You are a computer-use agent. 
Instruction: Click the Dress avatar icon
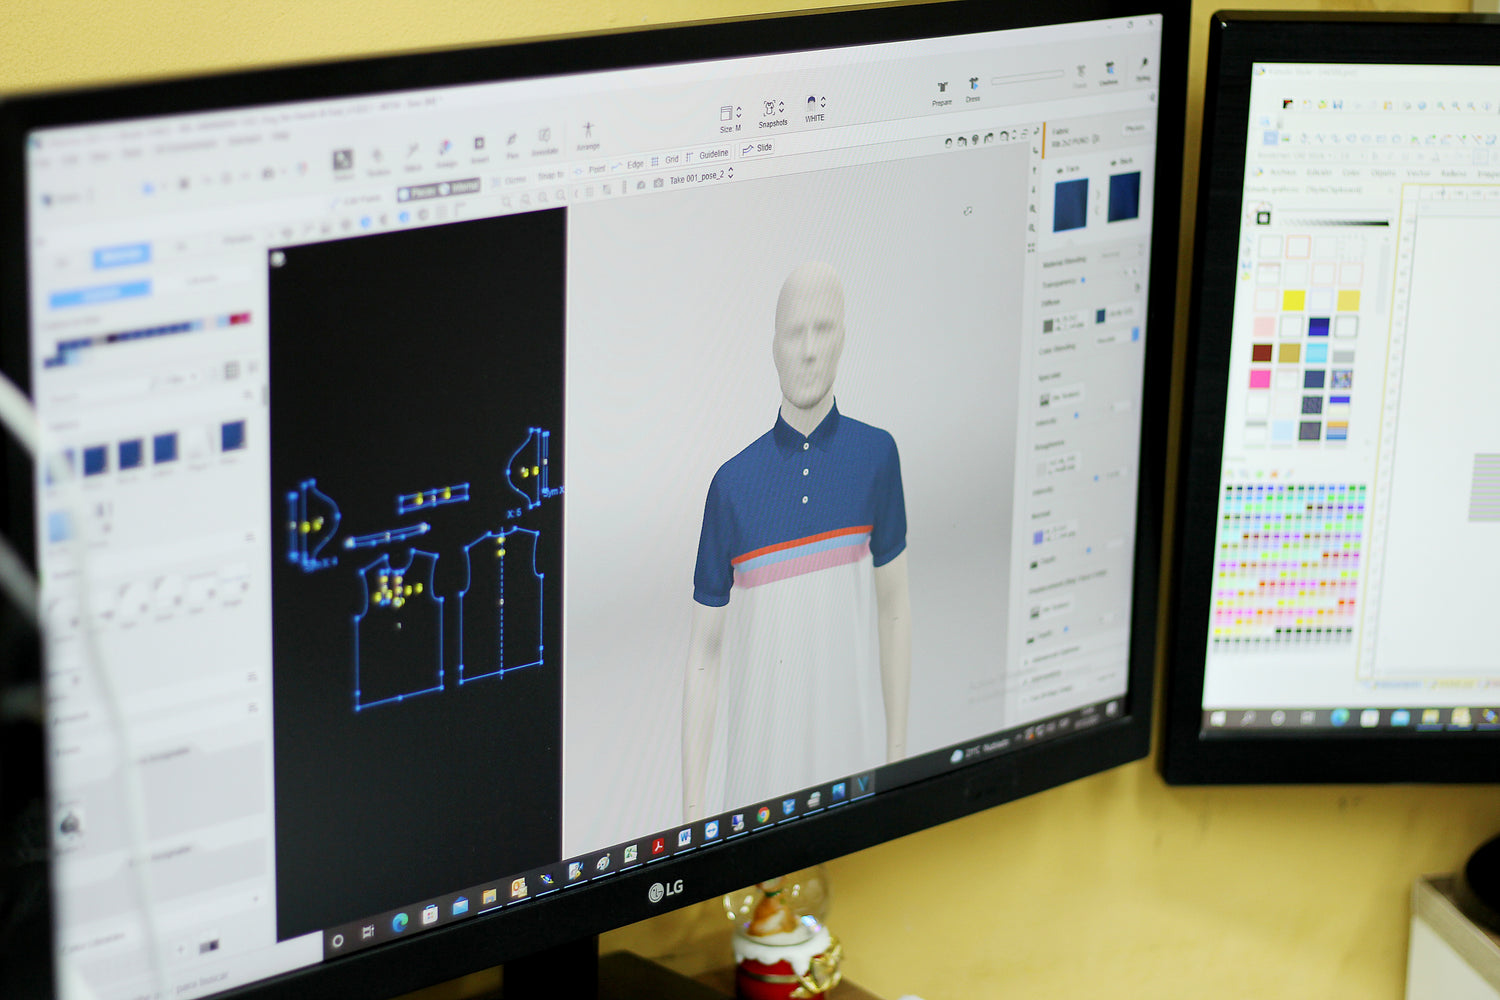coord(973,87)
